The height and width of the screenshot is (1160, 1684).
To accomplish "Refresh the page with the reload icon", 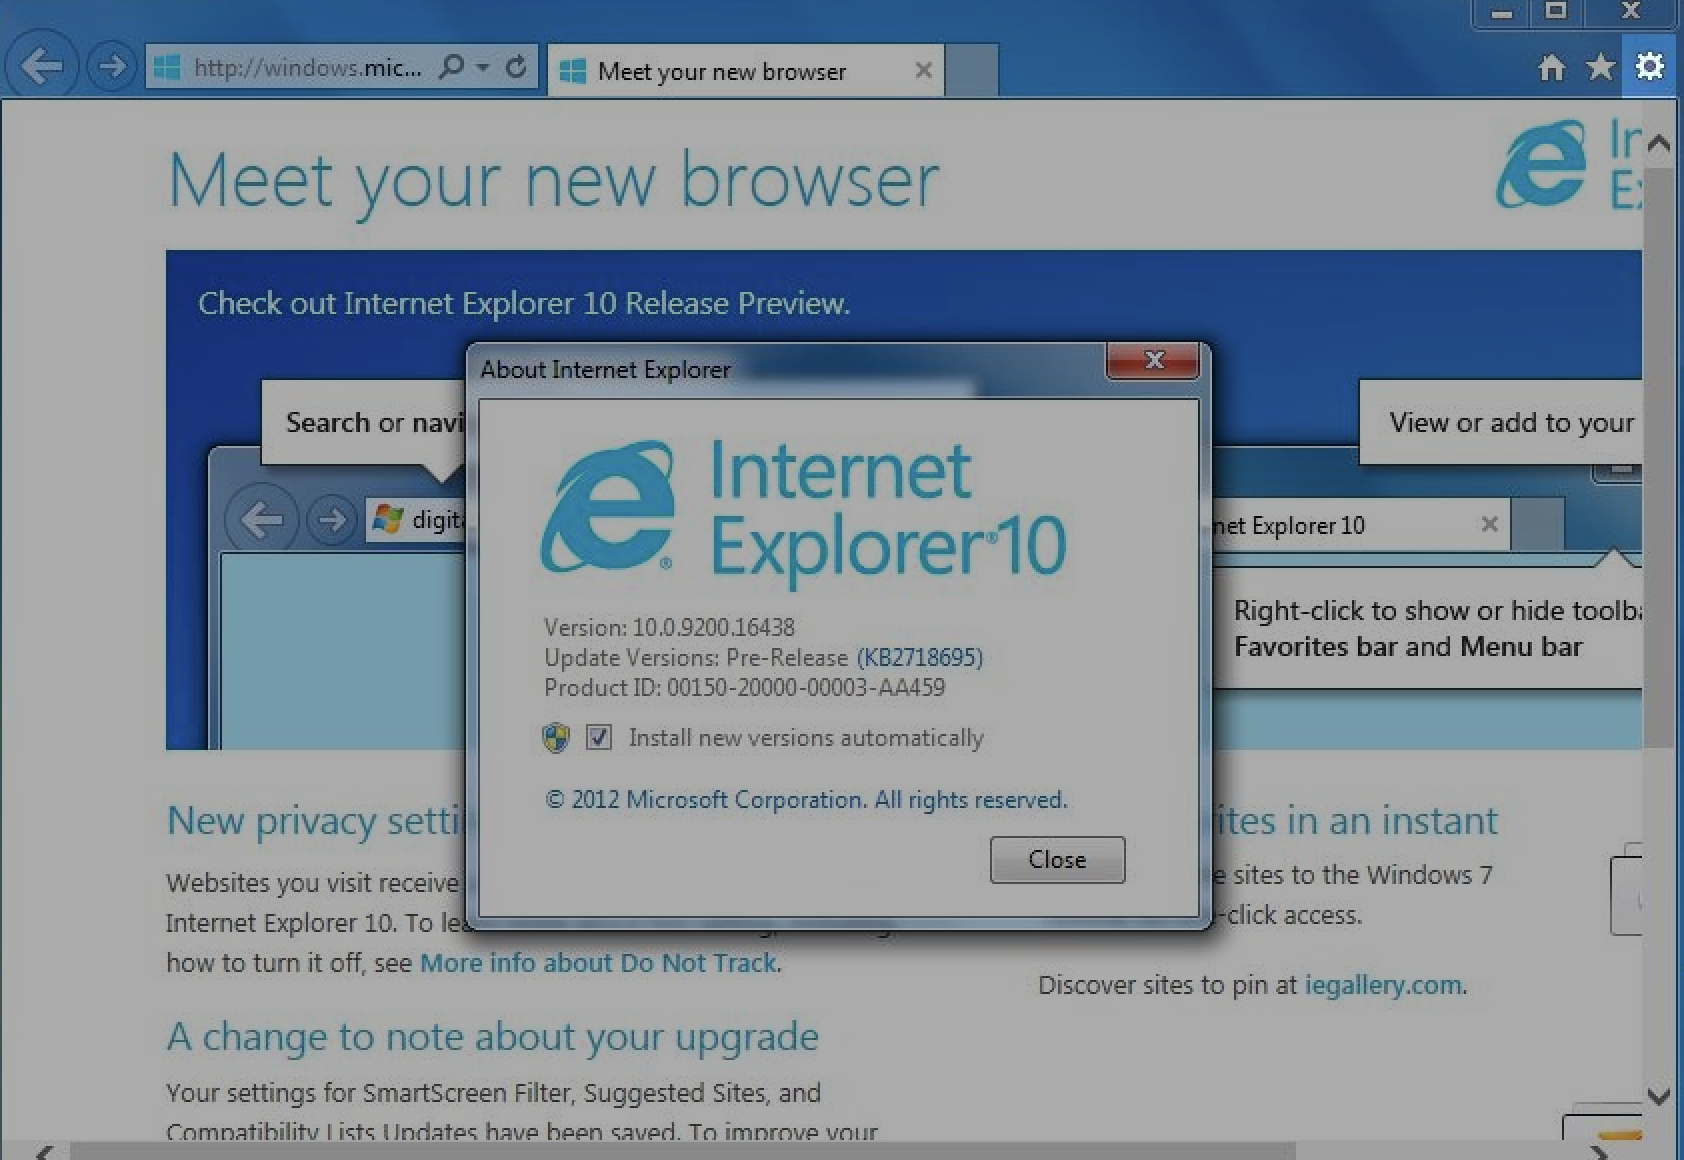I will (516, 67).
